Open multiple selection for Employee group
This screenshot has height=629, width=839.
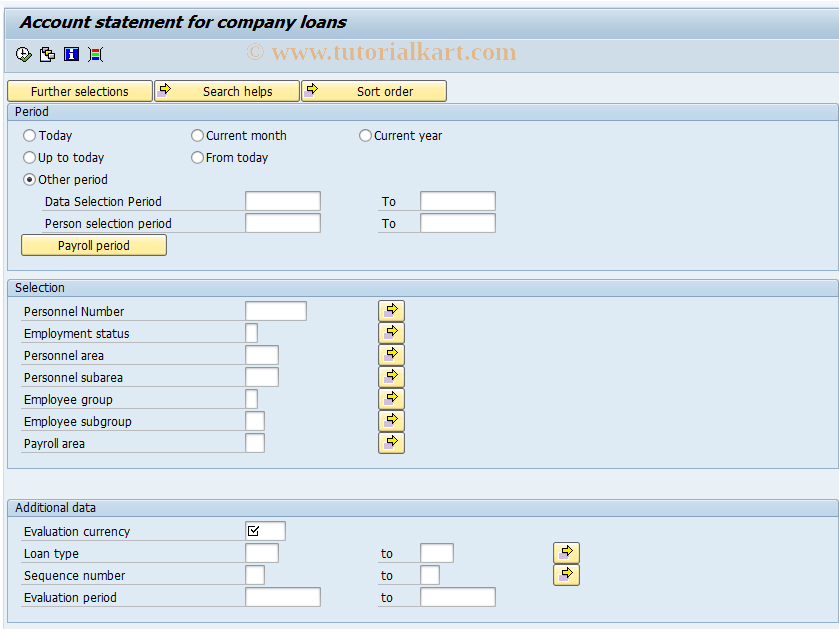coord(391,399)
